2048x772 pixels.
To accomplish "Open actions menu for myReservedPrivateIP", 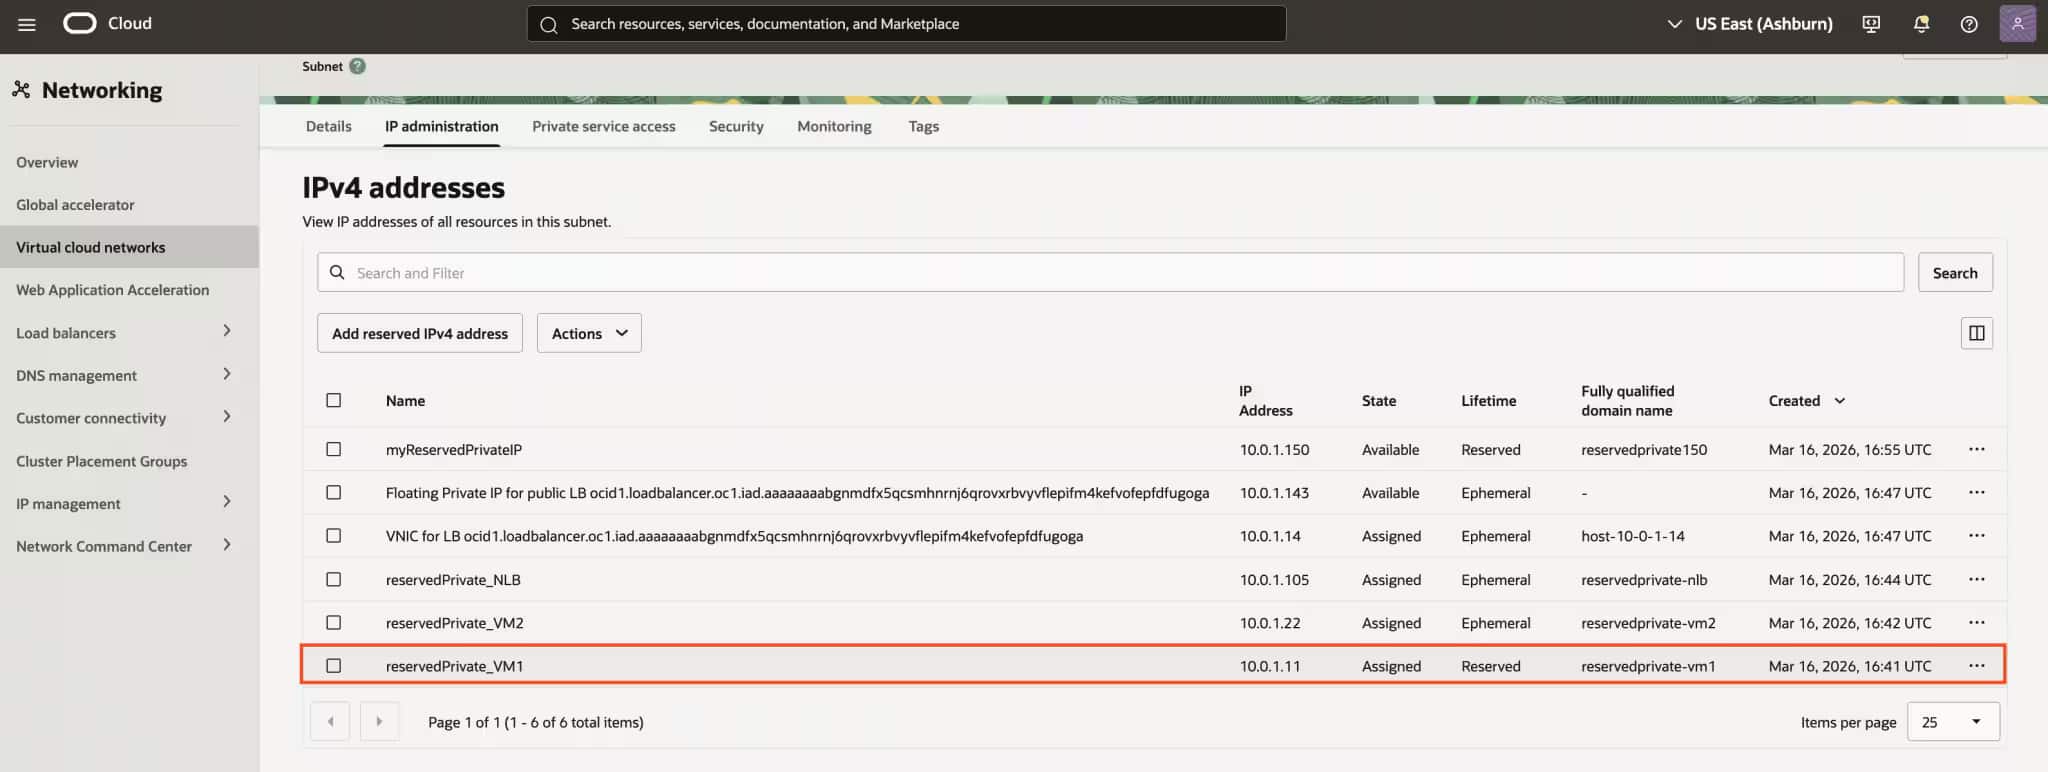I will pos(1976,449).
